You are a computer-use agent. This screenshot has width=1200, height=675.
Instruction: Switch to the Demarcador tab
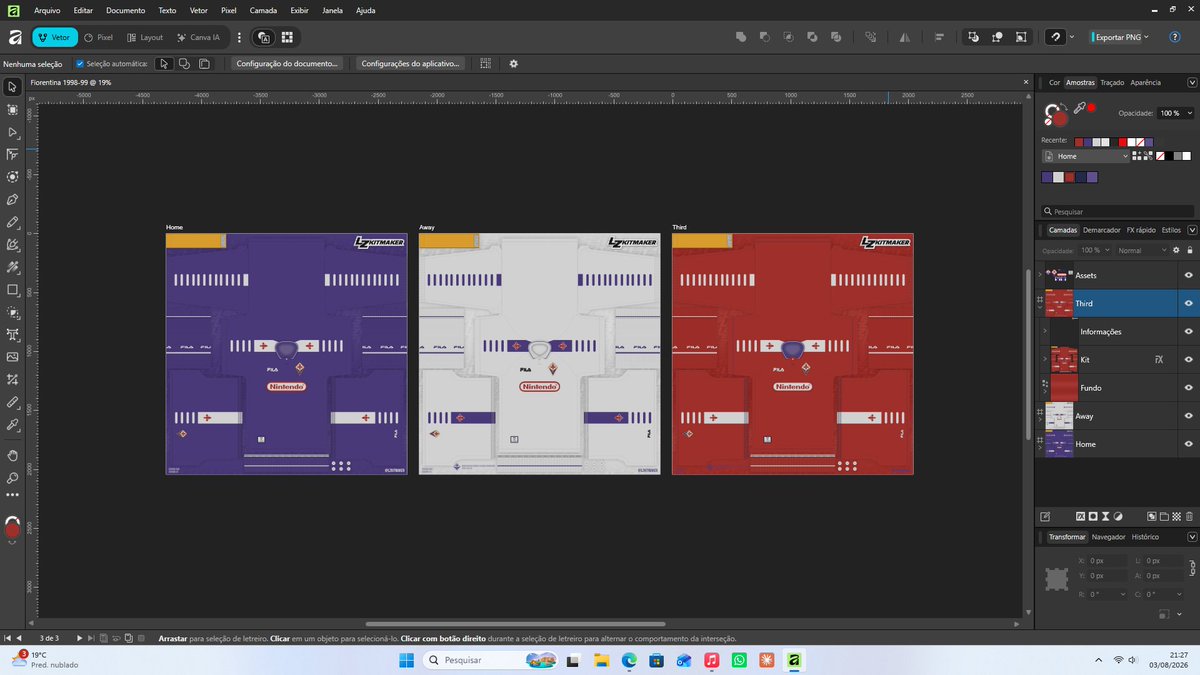click(x=1101, y=230)
